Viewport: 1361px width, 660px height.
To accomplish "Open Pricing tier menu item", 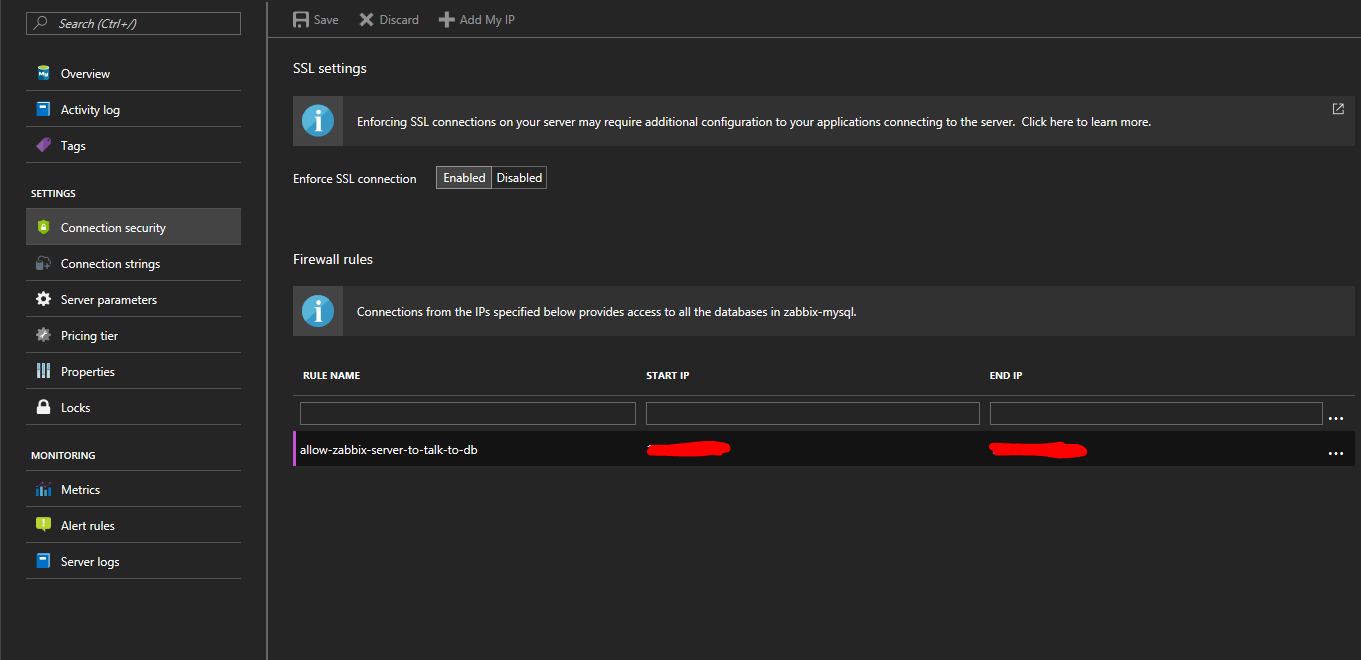I will [x=133, y=335].
